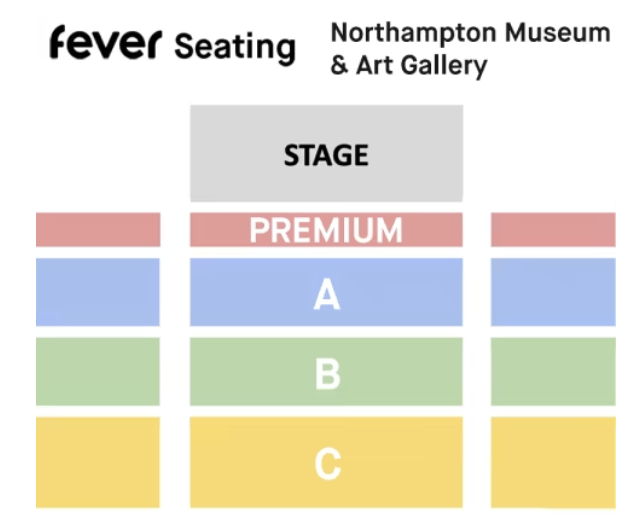This screenshot has width=638, height=532.
Task: Click the Northampton Museum venue name
Action: click(x=469, y=32)
